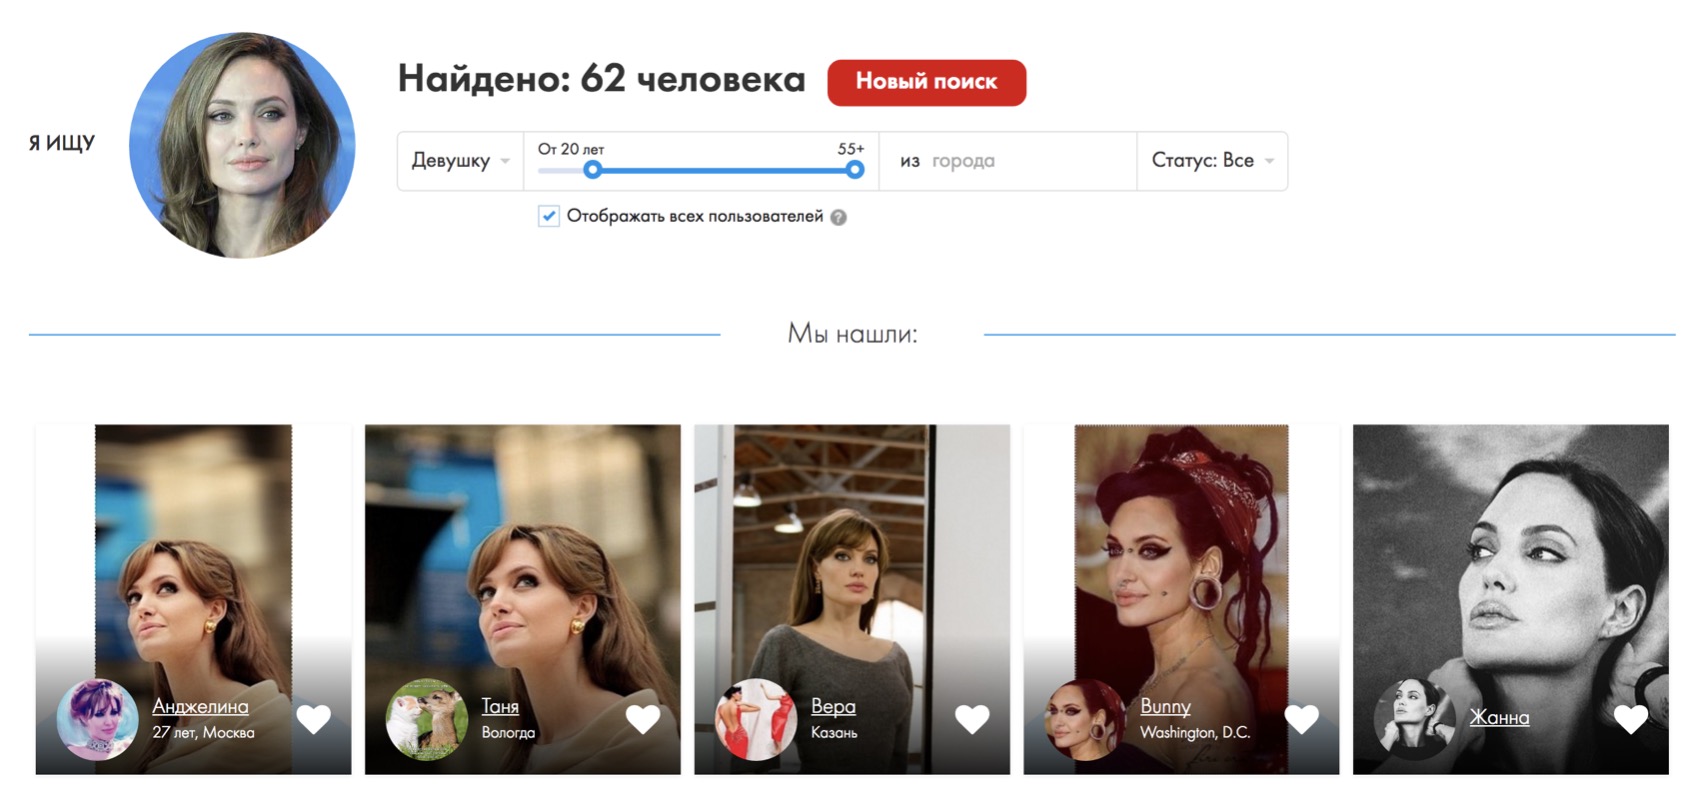The height and width of the screenshot is (798, 1695).
Task: Click the heart icon on Жанна's card
Action: click(1630, 719)
